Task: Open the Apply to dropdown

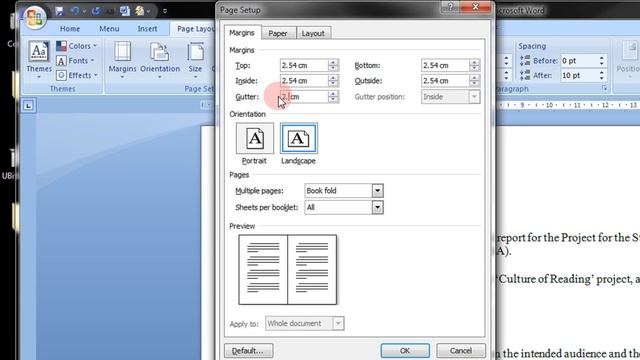Action: pyautogui.click(x=304, y=323)
